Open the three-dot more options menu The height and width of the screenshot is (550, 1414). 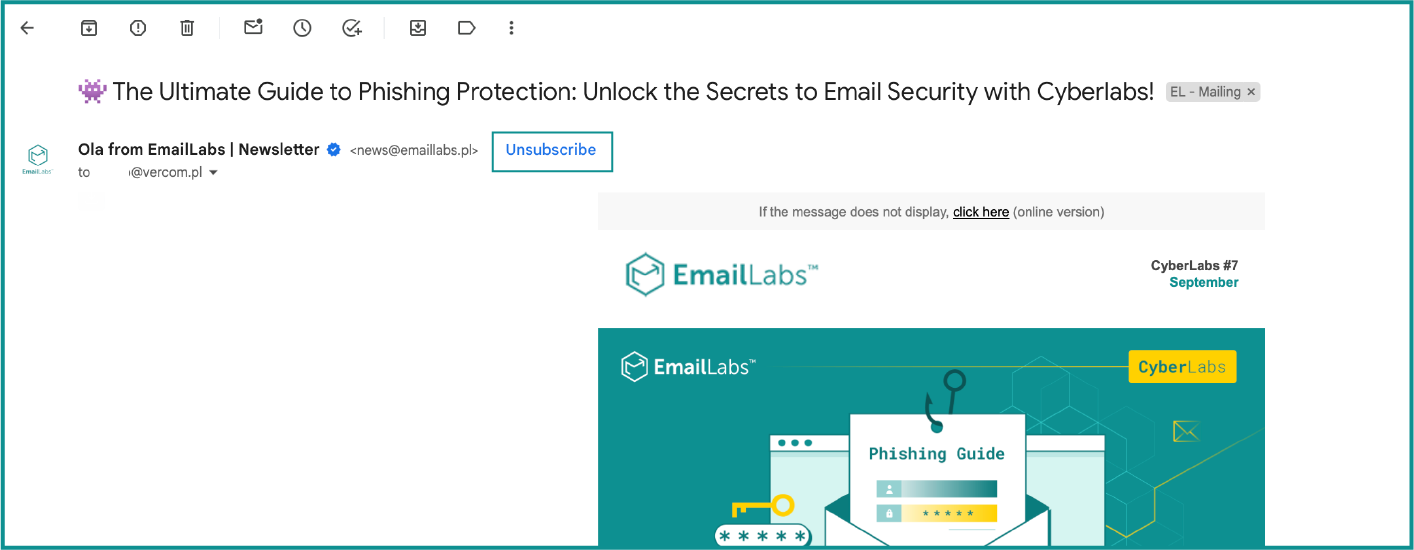coord(511,28)
